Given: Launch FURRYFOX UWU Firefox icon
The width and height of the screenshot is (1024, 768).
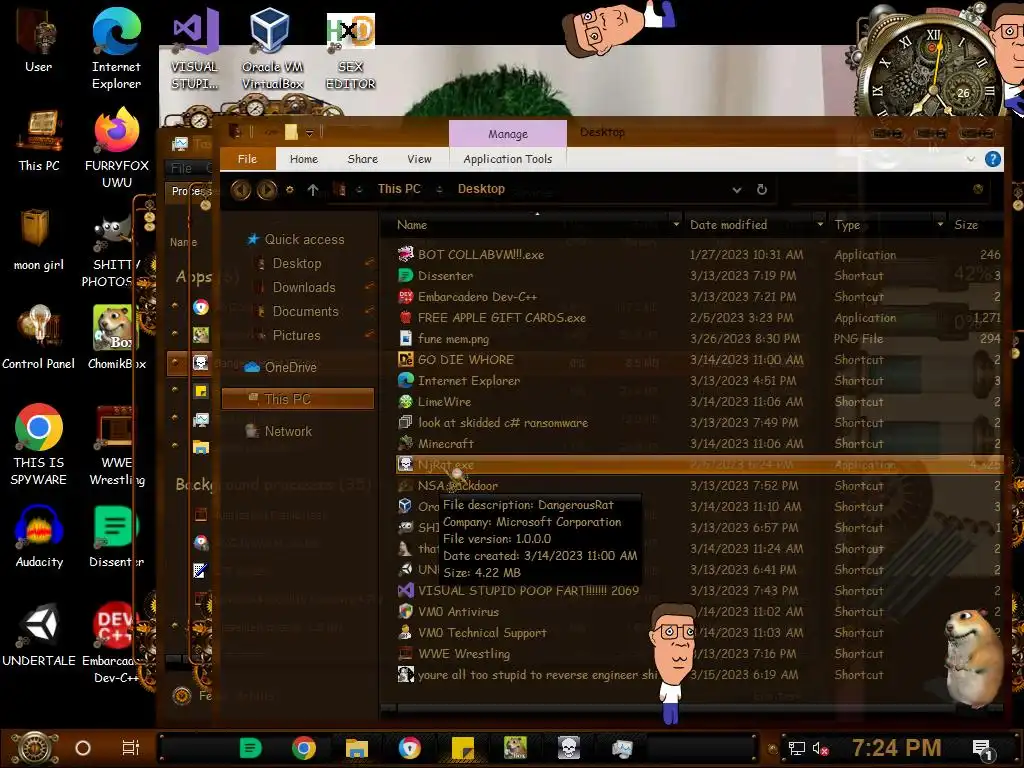Looking at the screenshot, I should click(x=117, y=148).
